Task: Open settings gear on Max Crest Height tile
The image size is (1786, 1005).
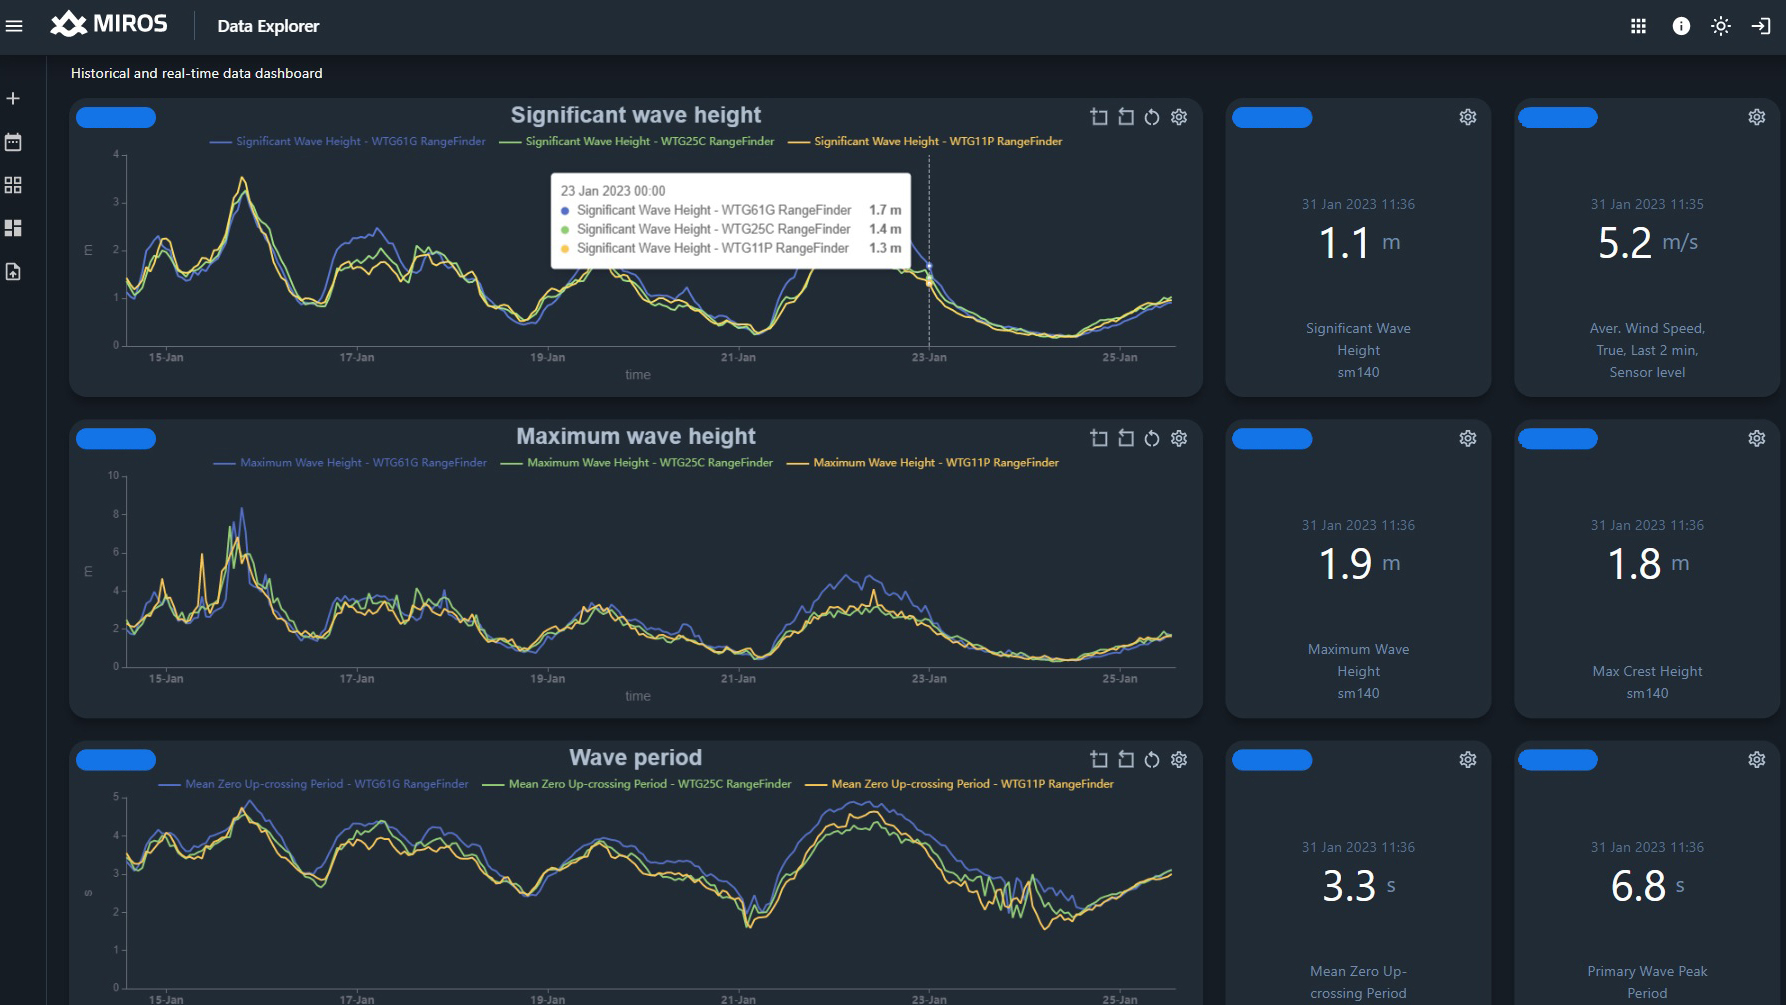Action: [x=1756, y=438]
